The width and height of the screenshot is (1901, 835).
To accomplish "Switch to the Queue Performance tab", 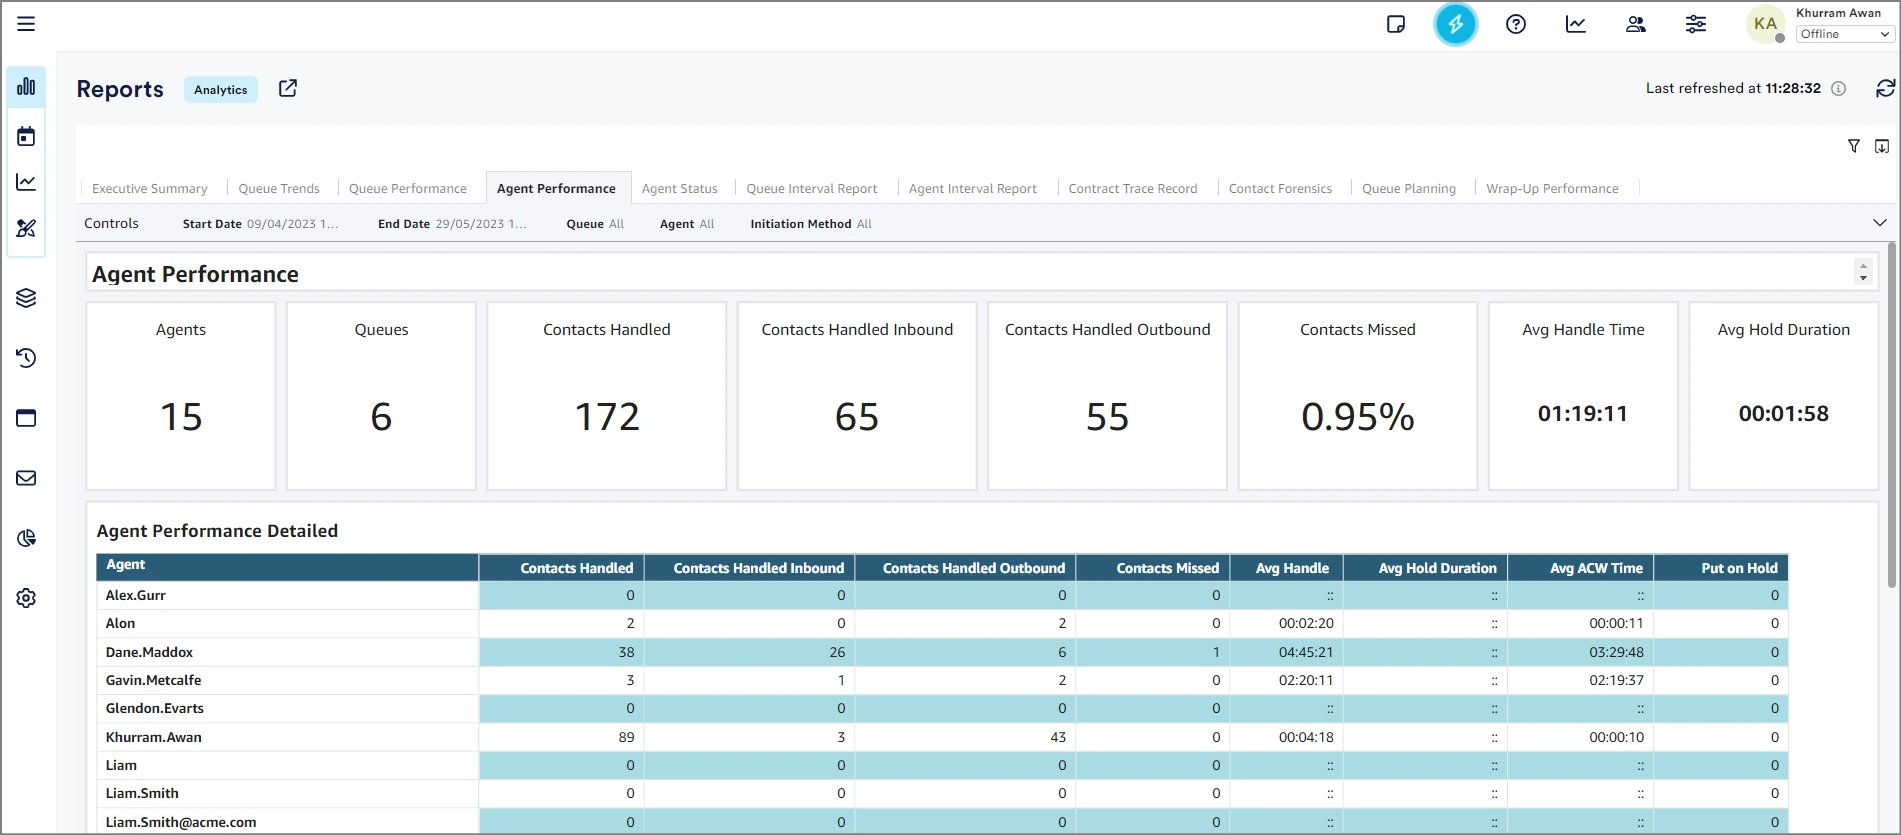I will coord(407,188).
